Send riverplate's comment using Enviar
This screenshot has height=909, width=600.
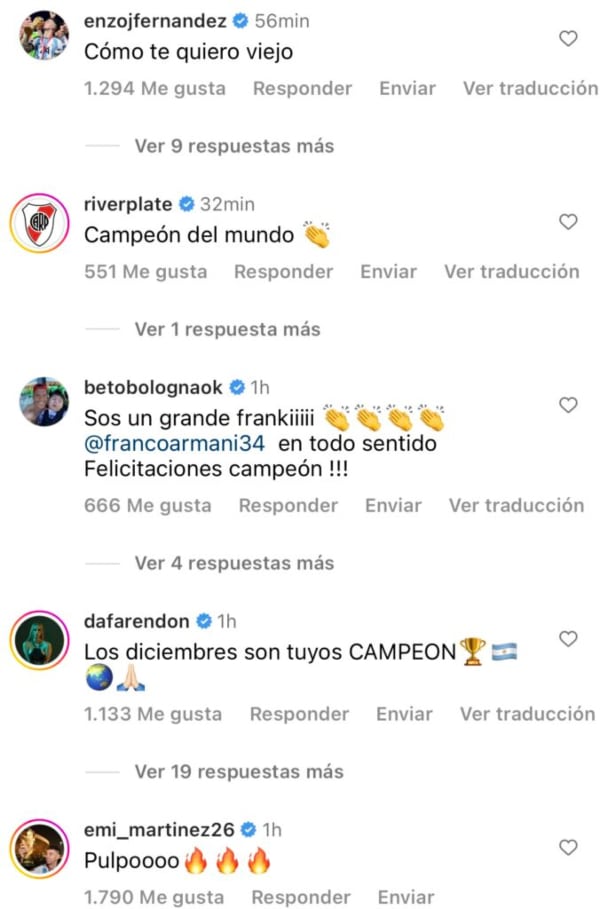[388, 271]
